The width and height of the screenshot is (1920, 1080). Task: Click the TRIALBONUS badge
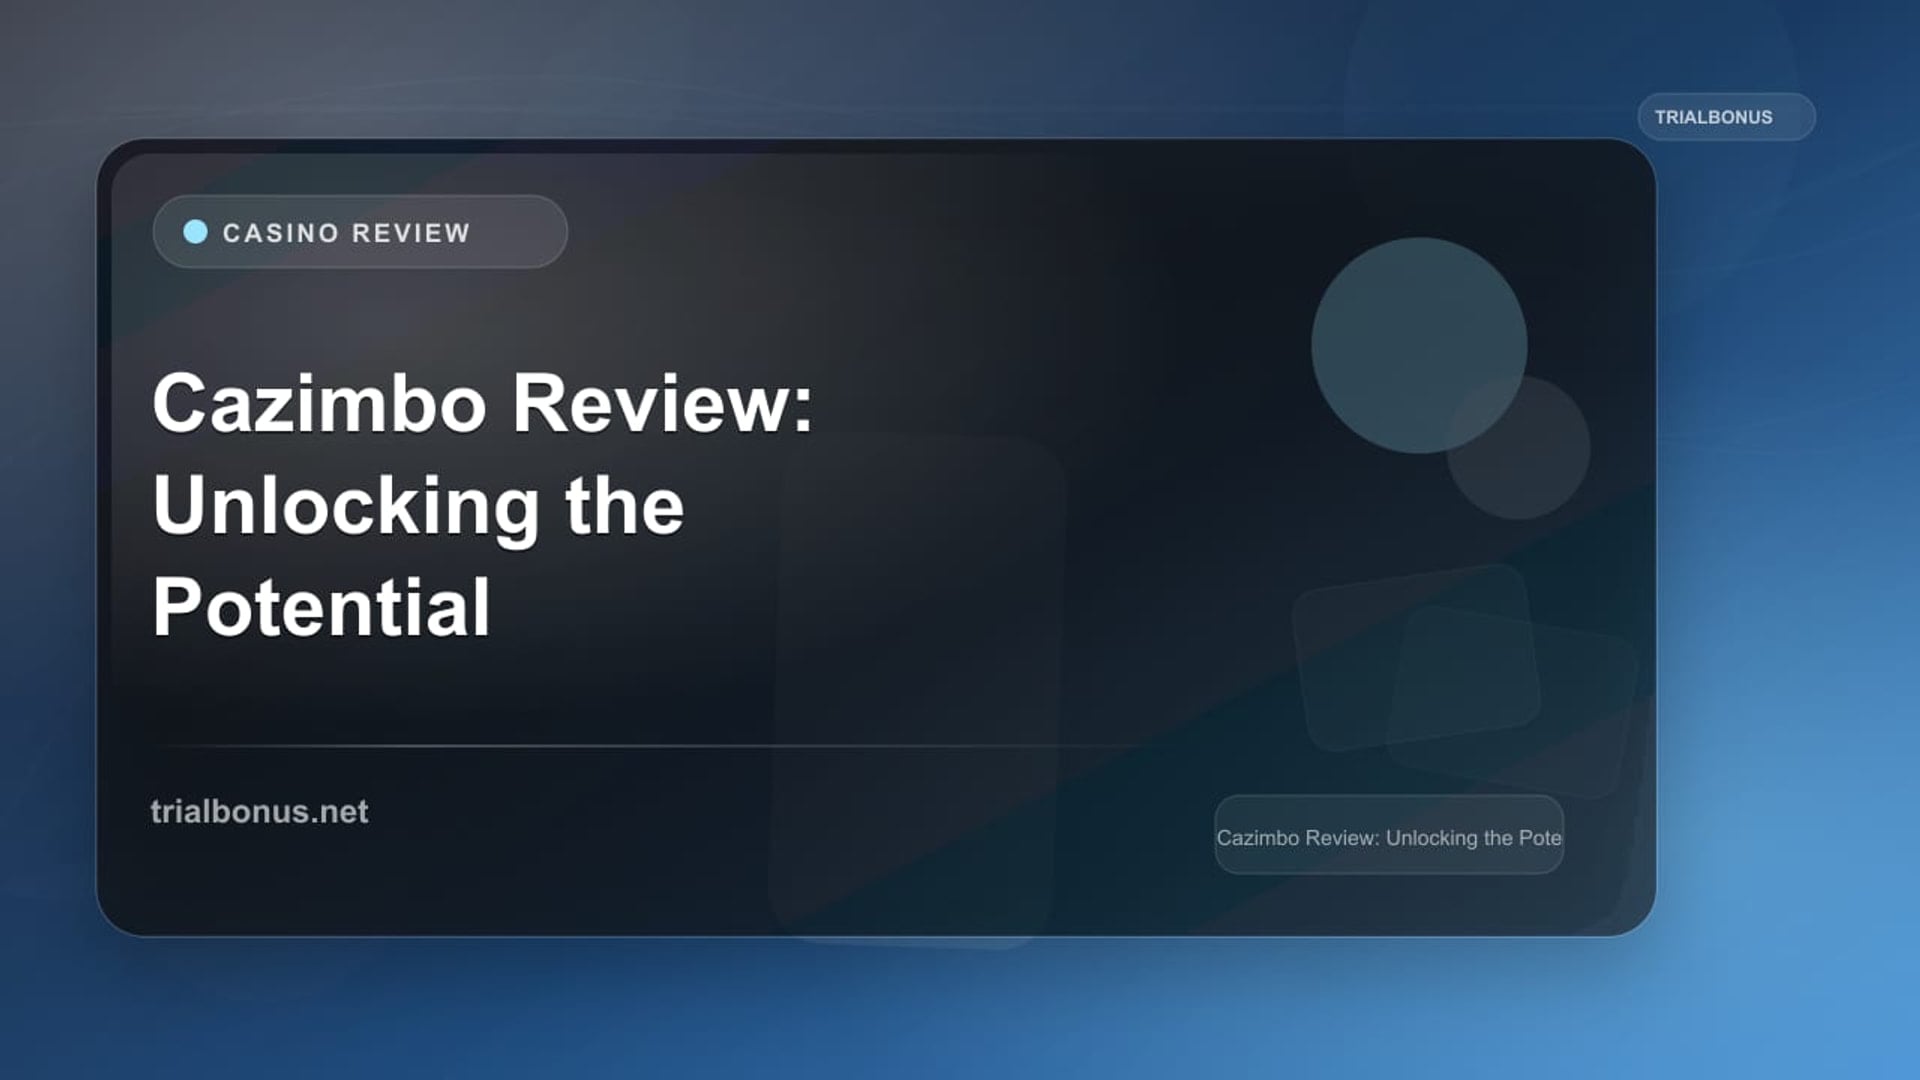click(x=1726, y=117)
